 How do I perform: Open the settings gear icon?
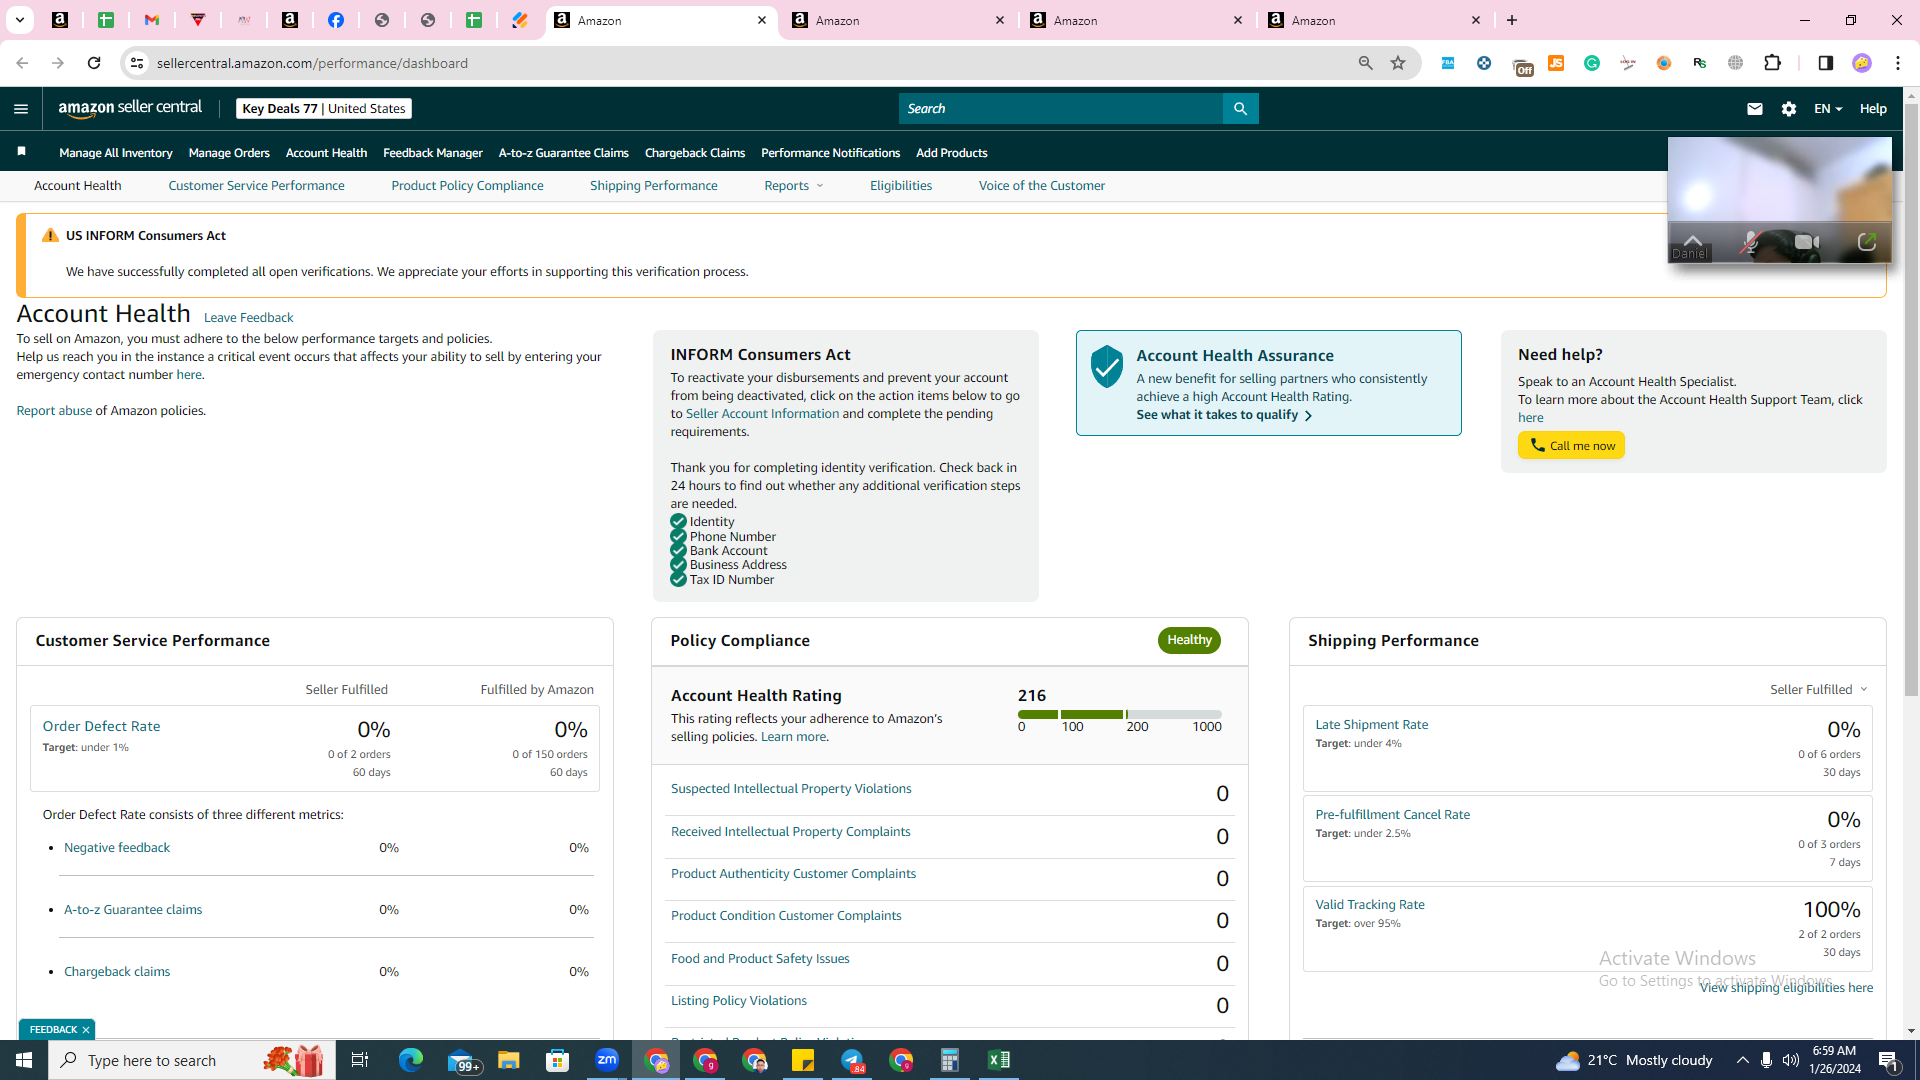1789,109
